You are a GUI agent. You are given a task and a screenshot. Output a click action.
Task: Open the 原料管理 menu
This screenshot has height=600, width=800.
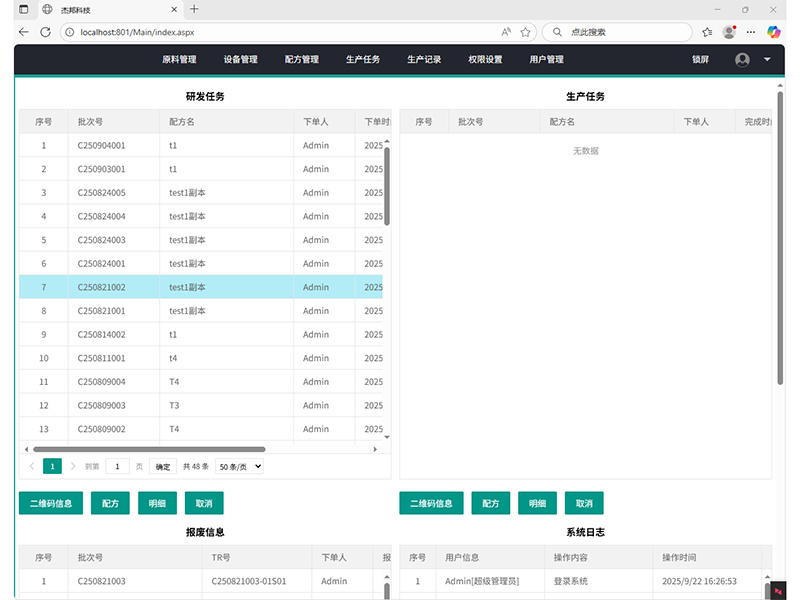179,60
